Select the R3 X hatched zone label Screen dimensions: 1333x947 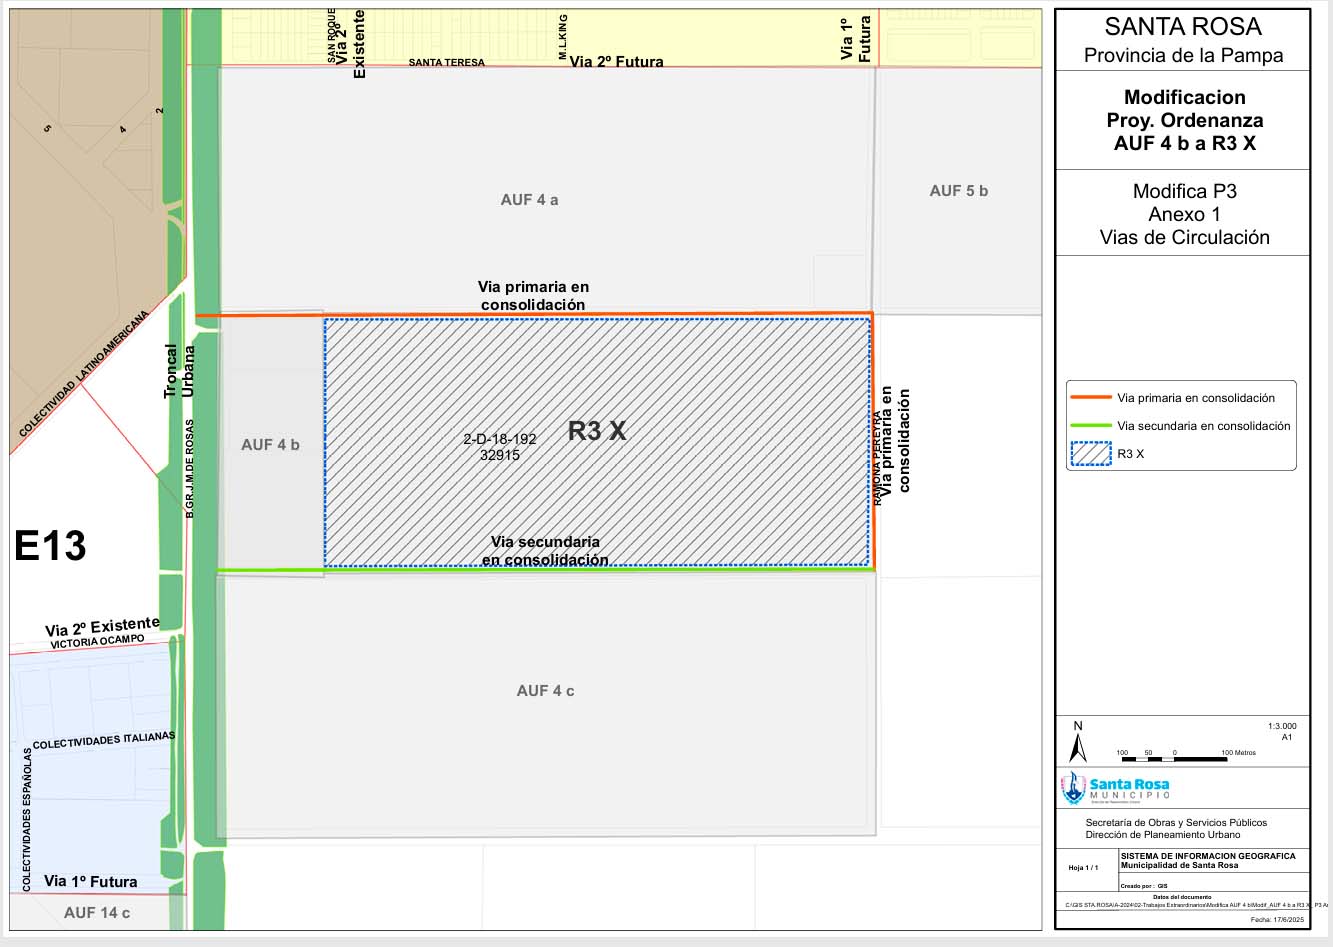(597, 431)
